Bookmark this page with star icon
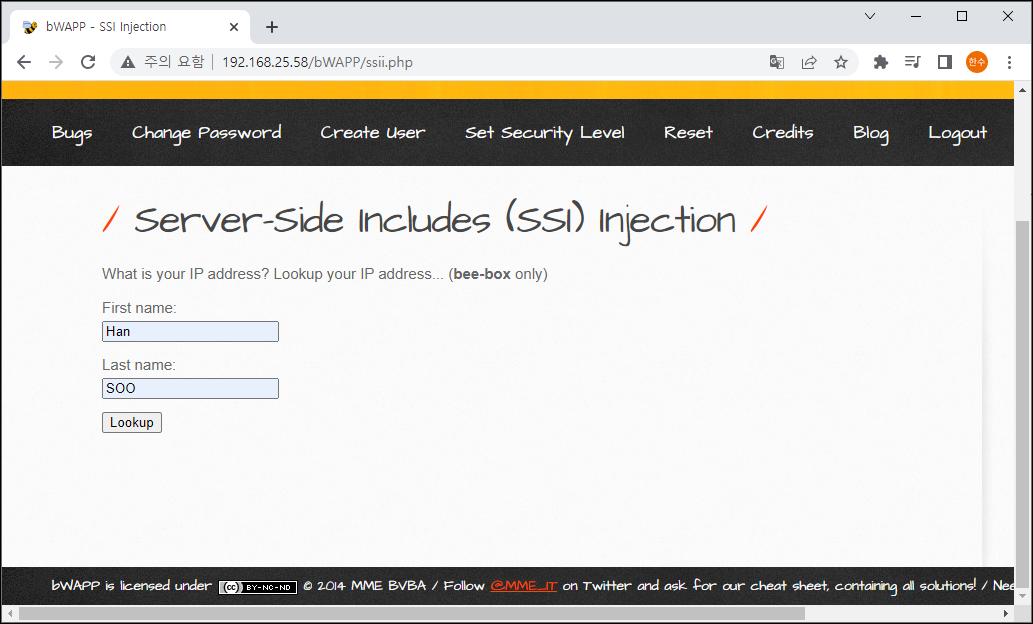 [x=841, y=62]
